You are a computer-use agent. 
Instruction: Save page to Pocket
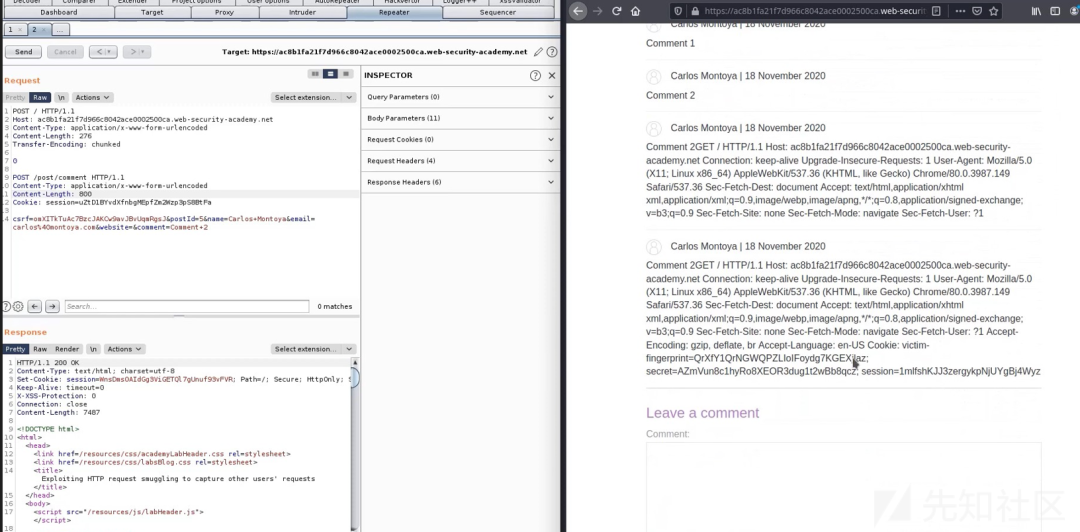point(977,11)
